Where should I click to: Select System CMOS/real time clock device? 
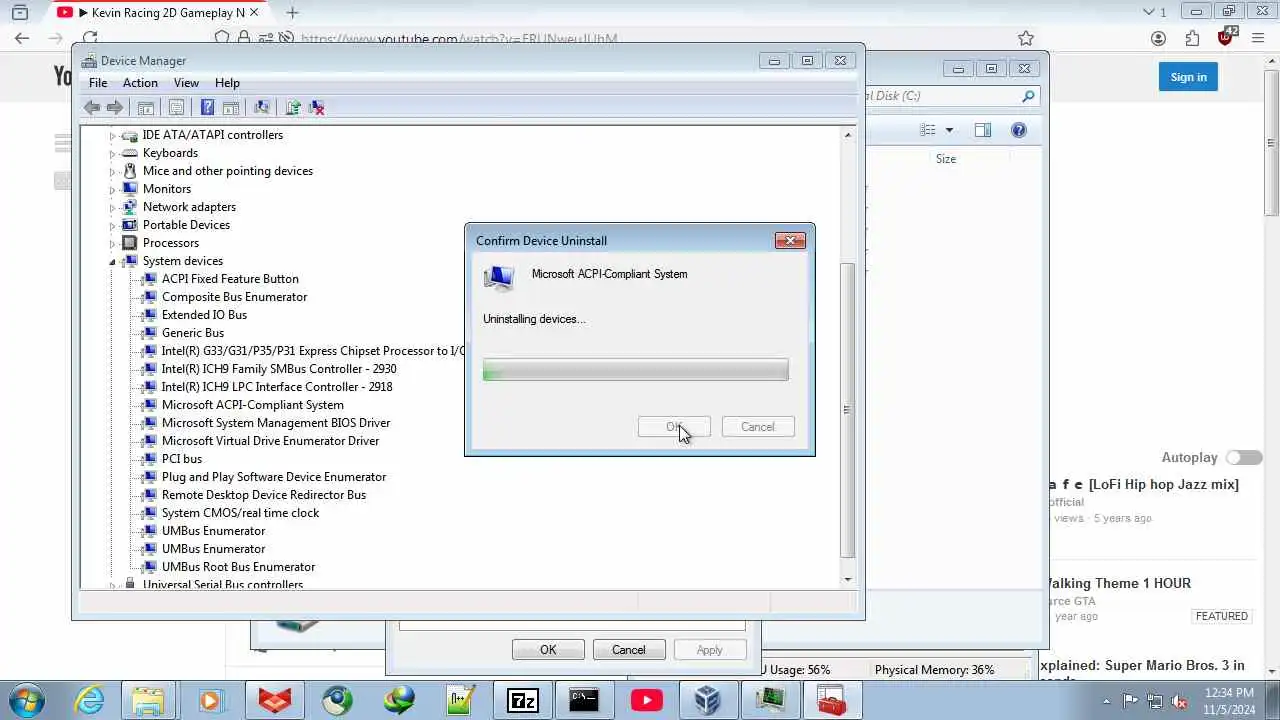[x=240, y=513]
